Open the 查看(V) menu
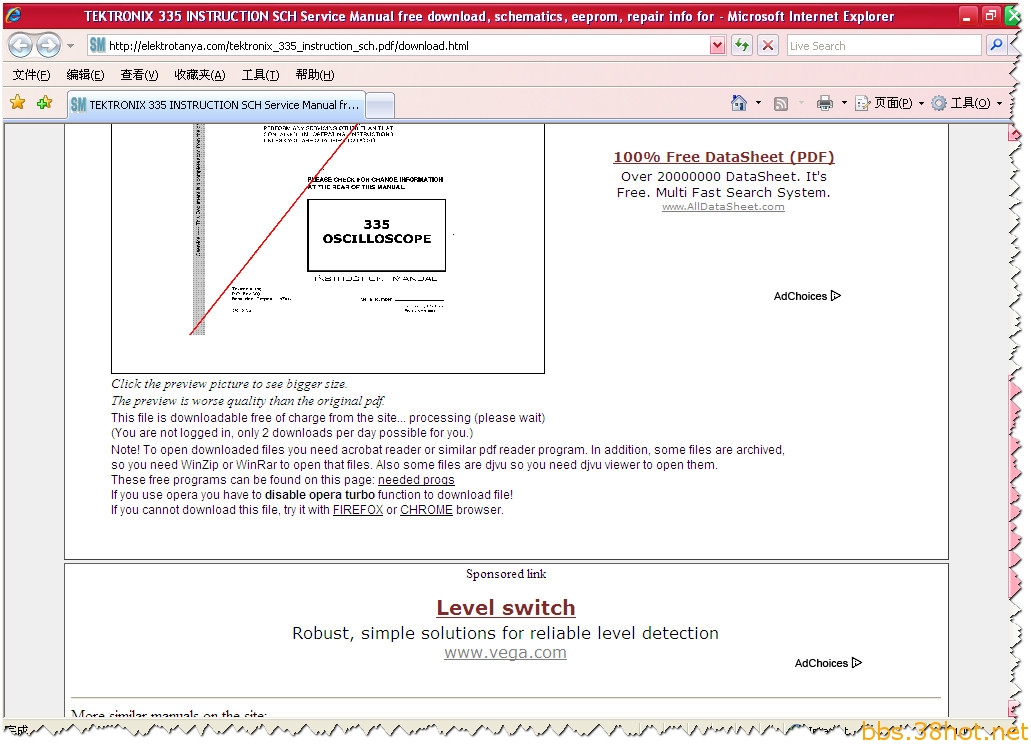Image resolution: width=1031 pixels, height=745 pixels. 139,75
